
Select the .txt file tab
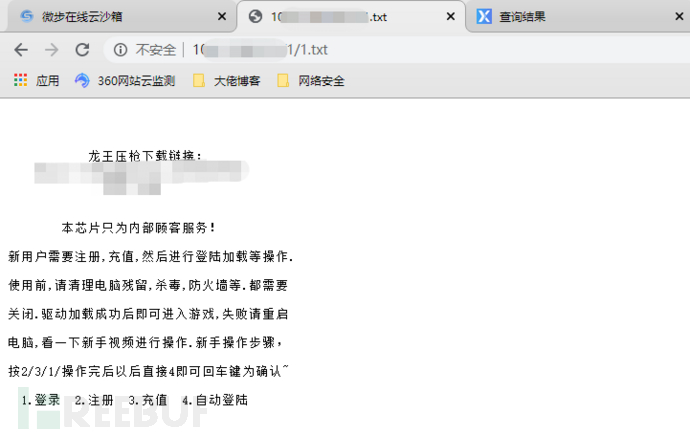(x=351, y=17)
